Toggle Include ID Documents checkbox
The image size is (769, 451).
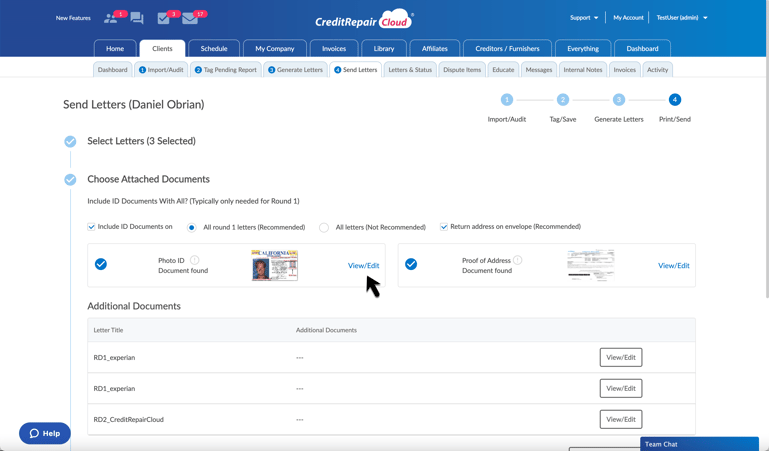92,227
